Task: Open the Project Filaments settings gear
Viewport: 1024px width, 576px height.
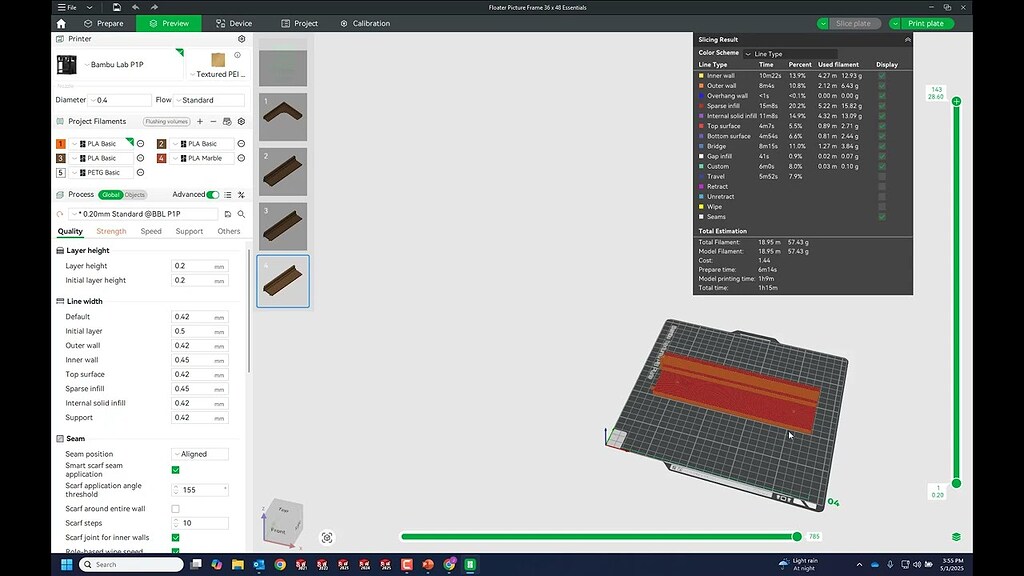Action: (x=242, y=121)
